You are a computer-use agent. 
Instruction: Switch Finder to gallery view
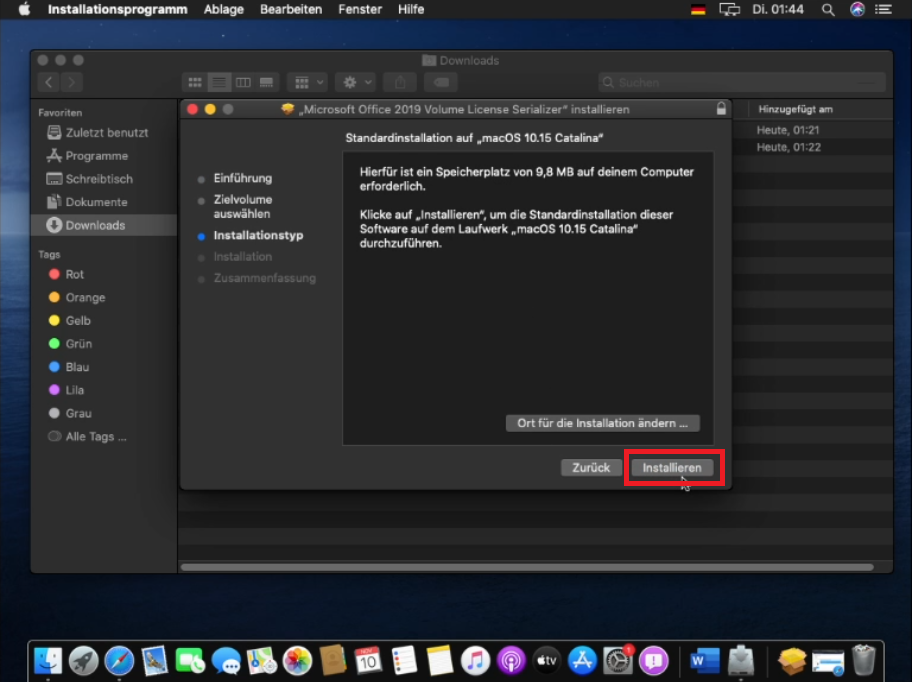coord(267,82)
